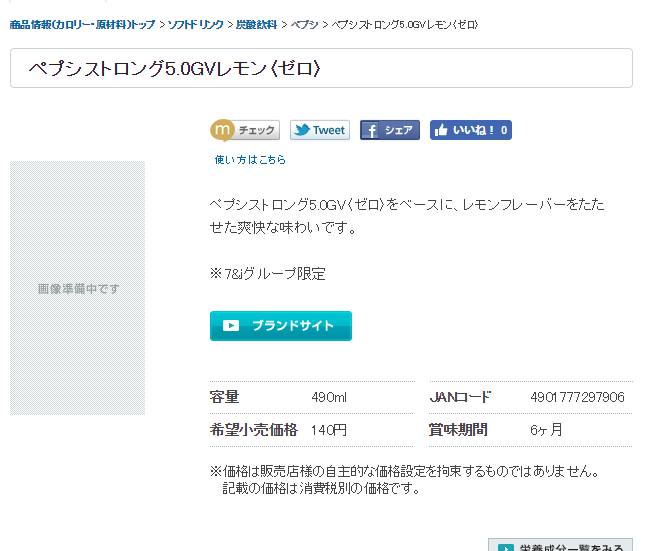Click the 栄養成分一覧をみる button
646x551 pixels.
pyautogui.click(x=560, y=547)
